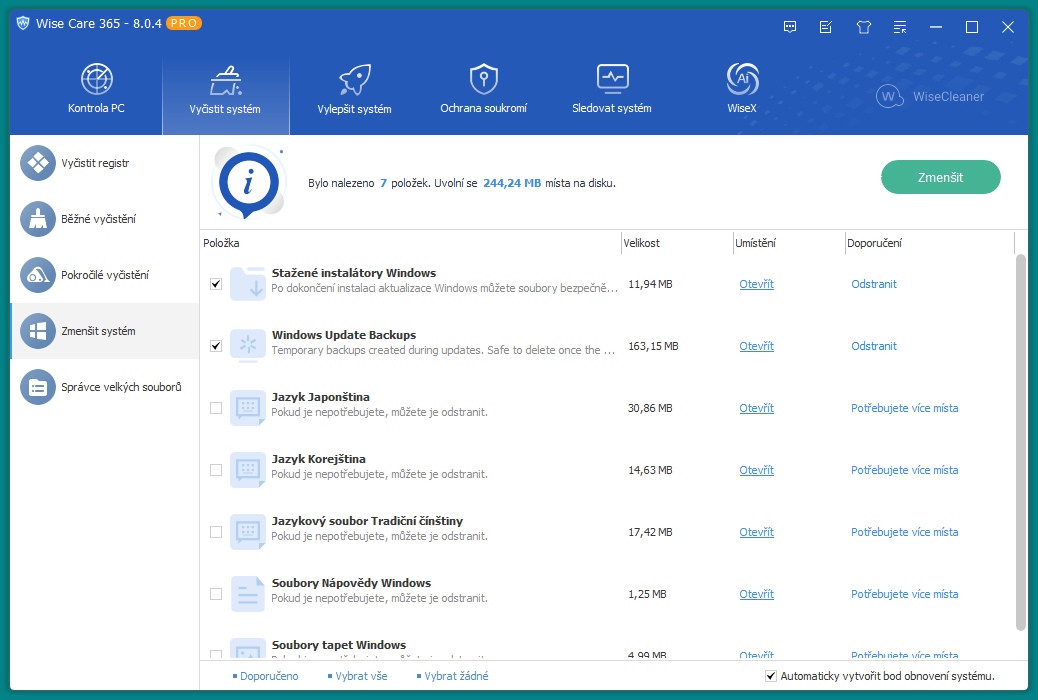This screenshot has height=700, width=1038.
Task: Click Otevřít for Stažené instalátory Windows
Action: point(757,284)
